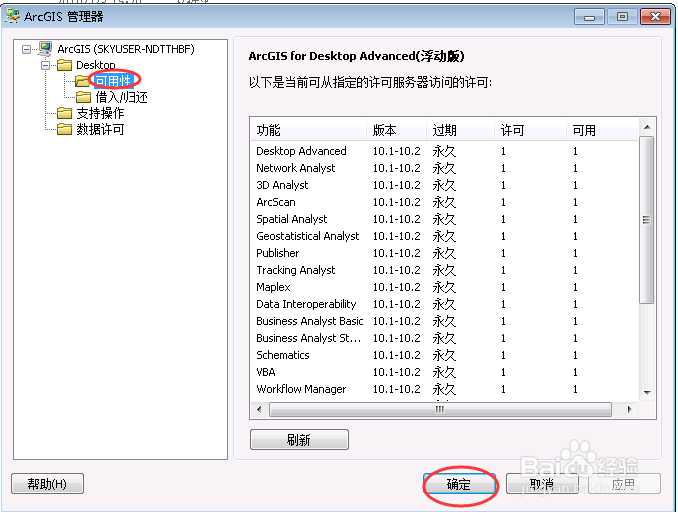The height and width of the screenshot is (512, 678).
Task: Open the 支持操作 tree item
Action: pyautogui.click(x=100, y=113)
